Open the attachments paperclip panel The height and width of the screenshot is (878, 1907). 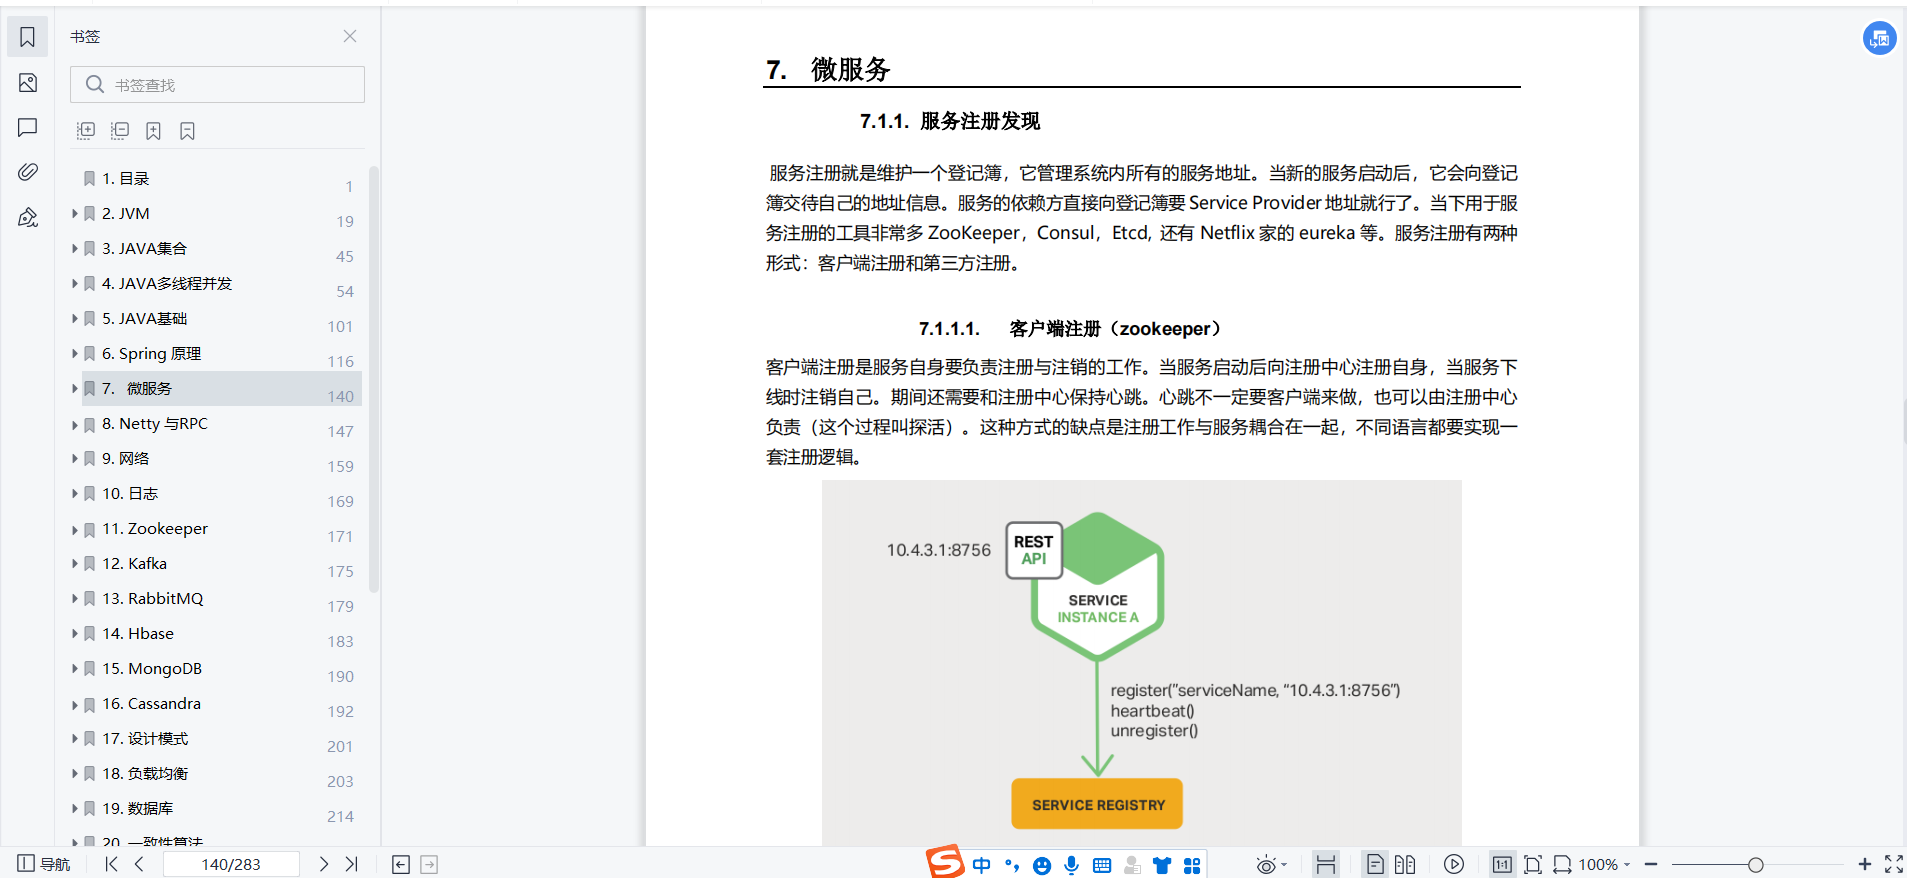pos(28,172)
